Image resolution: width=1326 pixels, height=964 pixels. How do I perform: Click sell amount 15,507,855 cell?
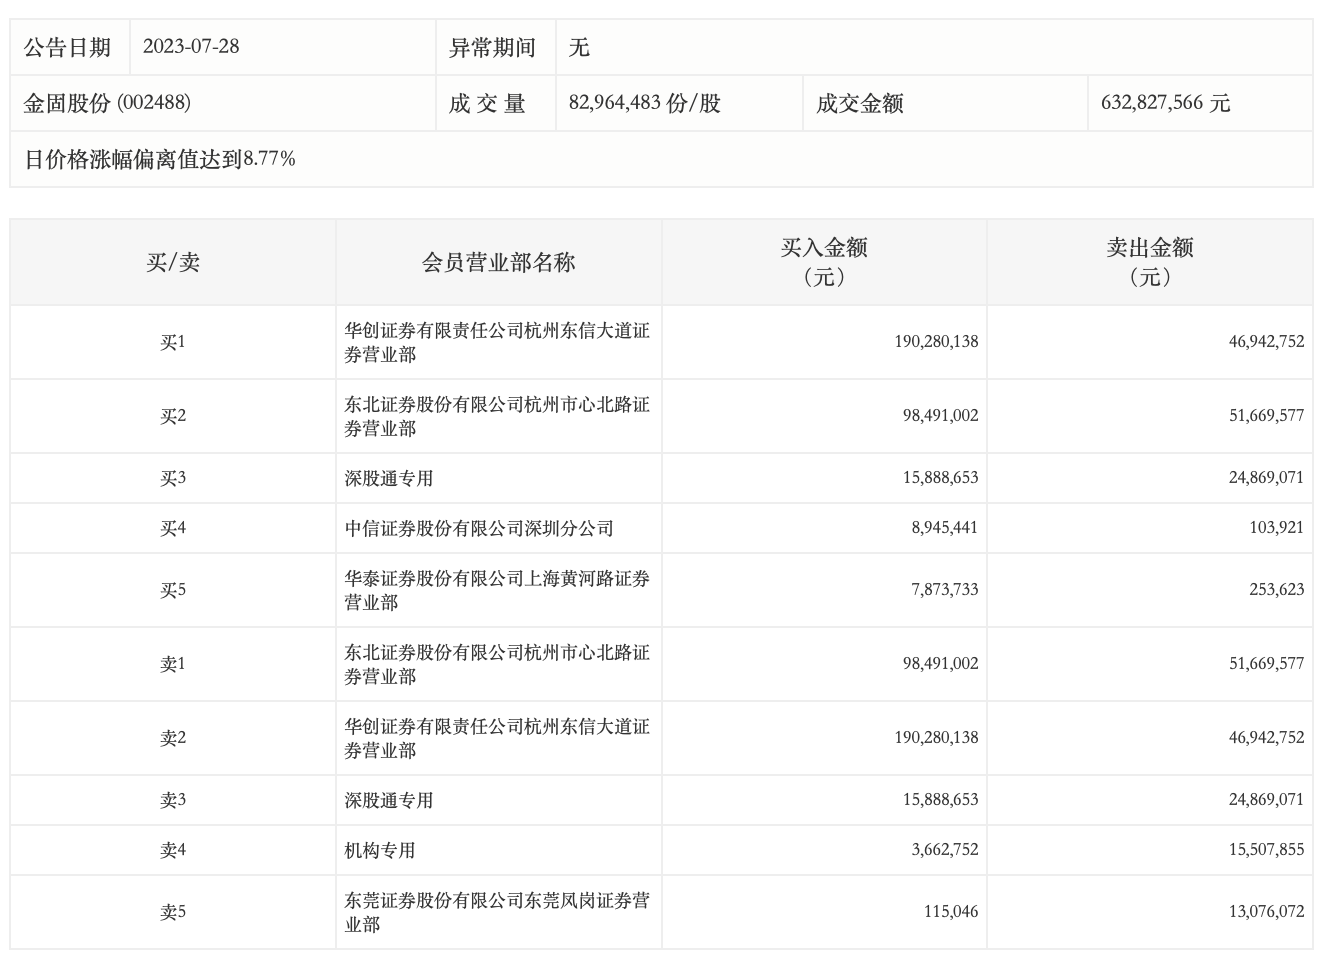pyautogui.click(x=1266, y=850)
